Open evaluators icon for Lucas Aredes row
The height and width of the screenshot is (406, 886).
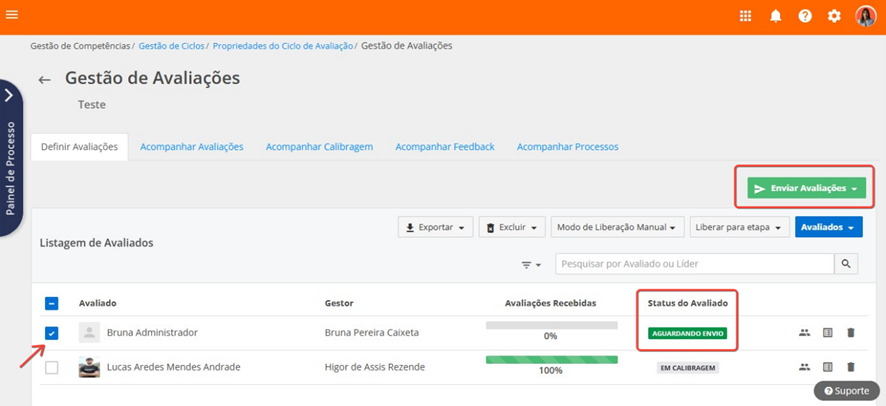804,367
